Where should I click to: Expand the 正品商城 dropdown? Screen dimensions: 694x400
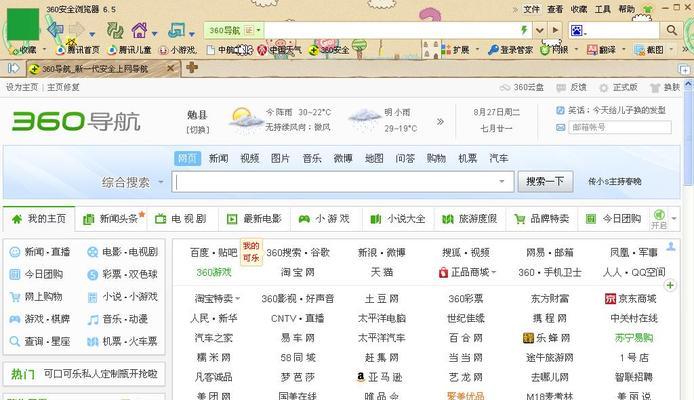point(494,272)
